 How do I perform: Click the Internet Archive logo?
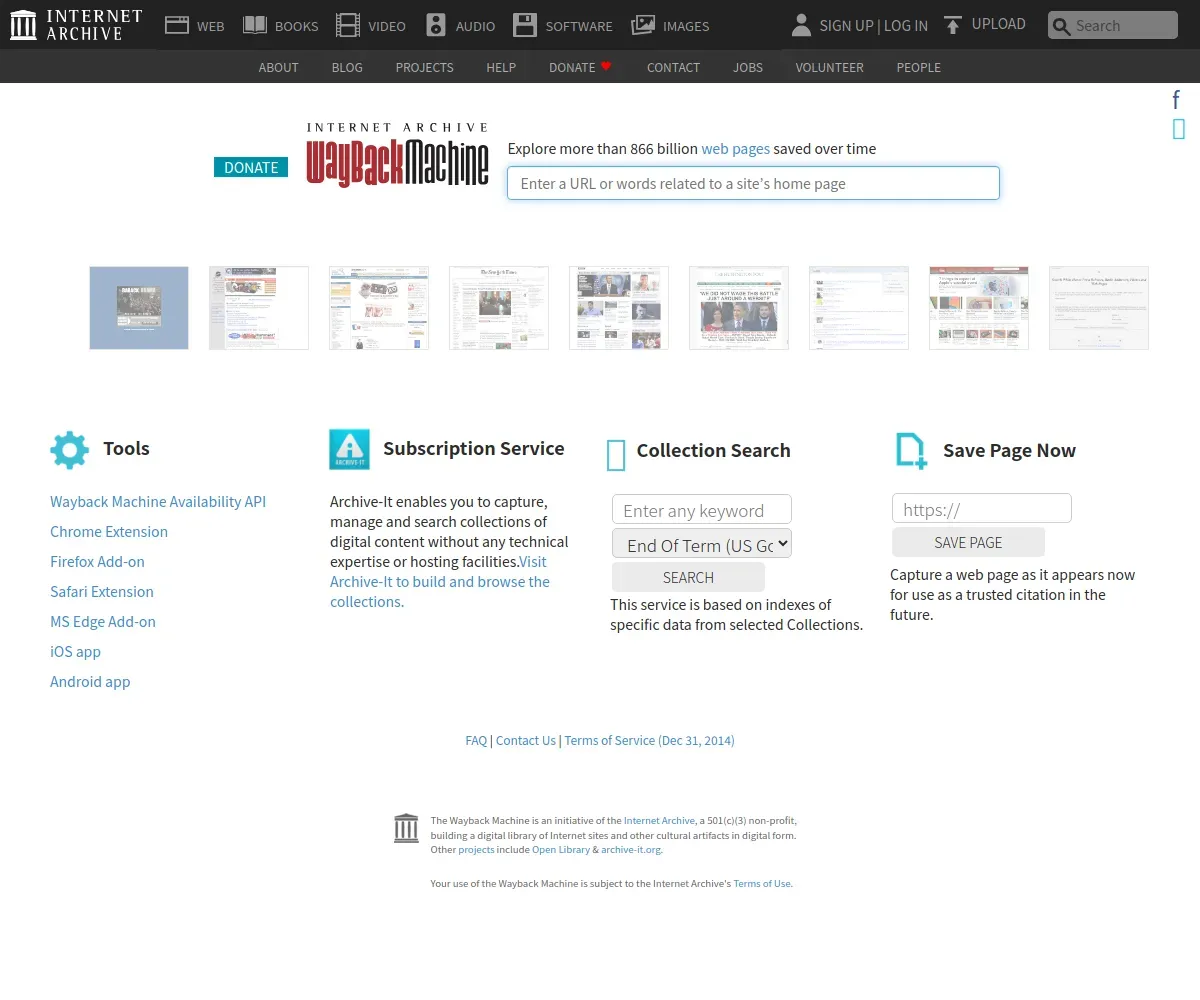76,25
